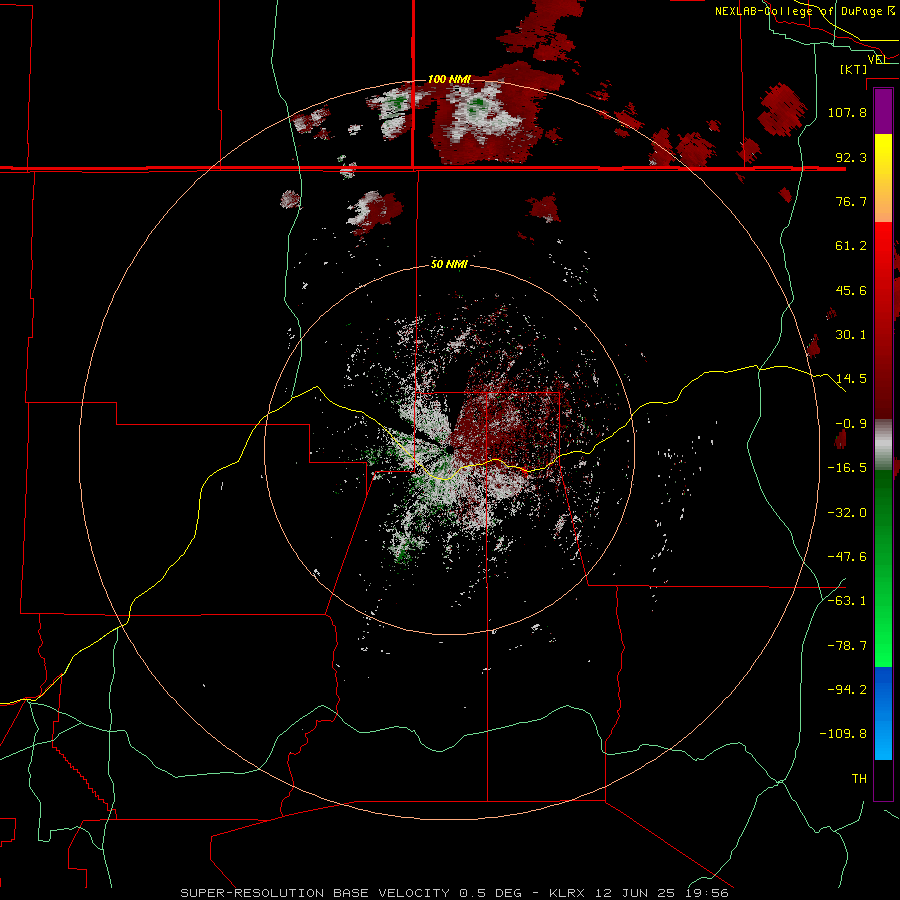Click the NEXLAB-College of DuPage watermark text
The height and width of the screenshot is (900, 900).
pyautogui.click(x=805, y=11)
